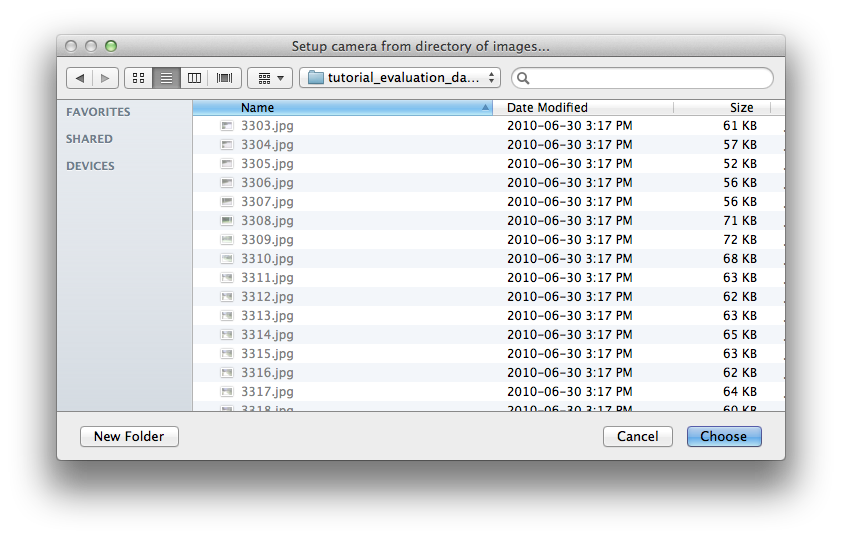Click the thumbnail icon of 3307.jpg
Image resolution: width=842 pixels, height=539 pixels.
click(x=227, y=202)
